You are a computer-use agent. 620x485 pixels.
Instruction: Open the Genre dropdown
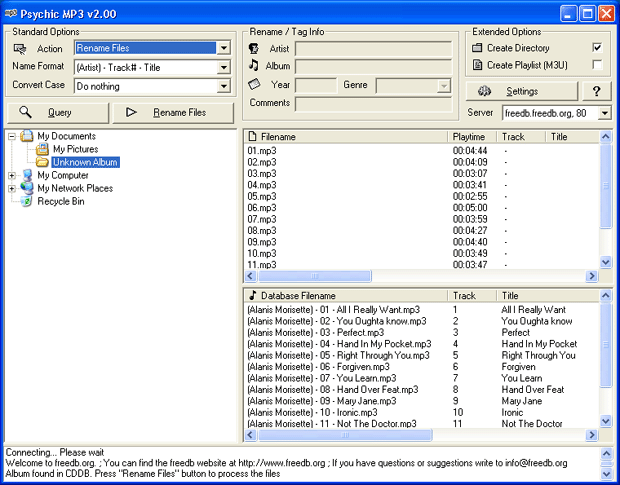444,86
